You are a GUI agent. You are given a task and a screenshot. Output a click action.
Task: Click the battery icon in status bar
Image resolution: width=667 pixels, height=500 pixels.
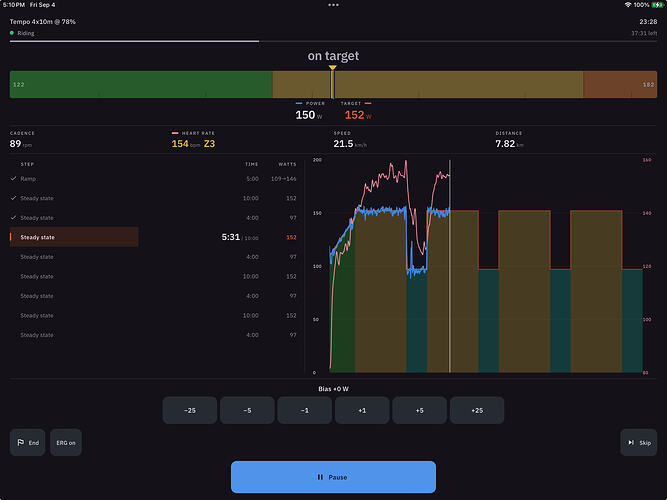[x=658, y=5]
